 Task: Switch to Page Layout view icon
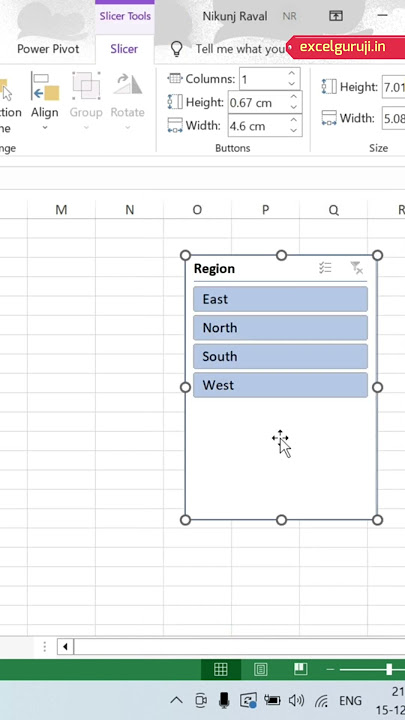click(261, 670)
